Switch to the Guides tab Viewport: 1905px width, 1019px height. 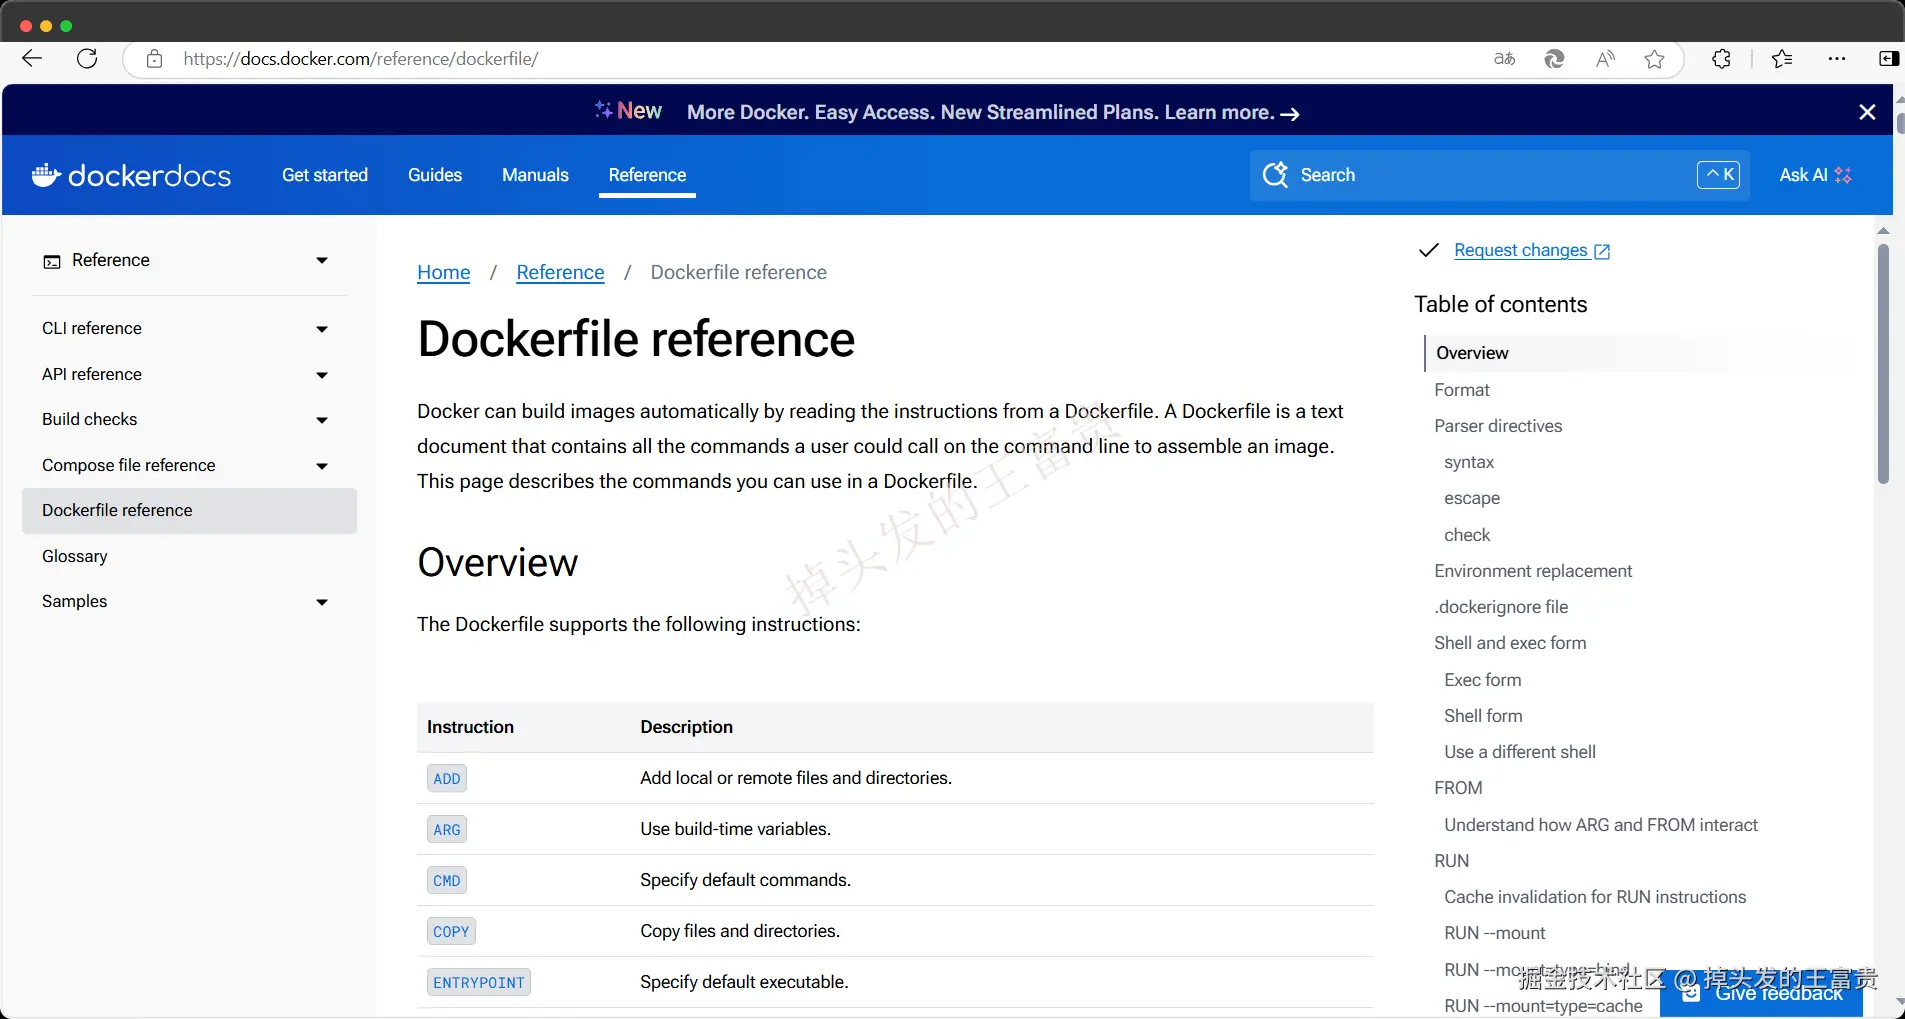pos(435,175)
